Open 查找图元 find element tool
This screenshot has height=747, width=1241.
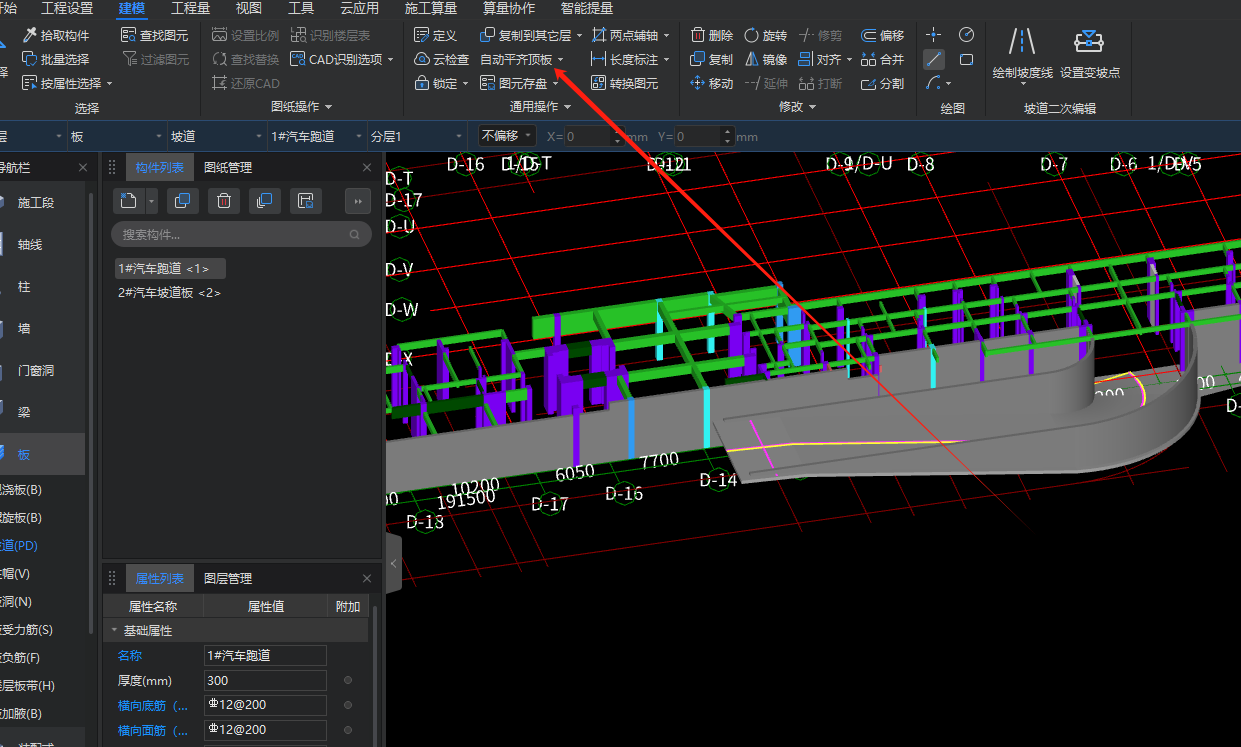(x=154, y=35)
